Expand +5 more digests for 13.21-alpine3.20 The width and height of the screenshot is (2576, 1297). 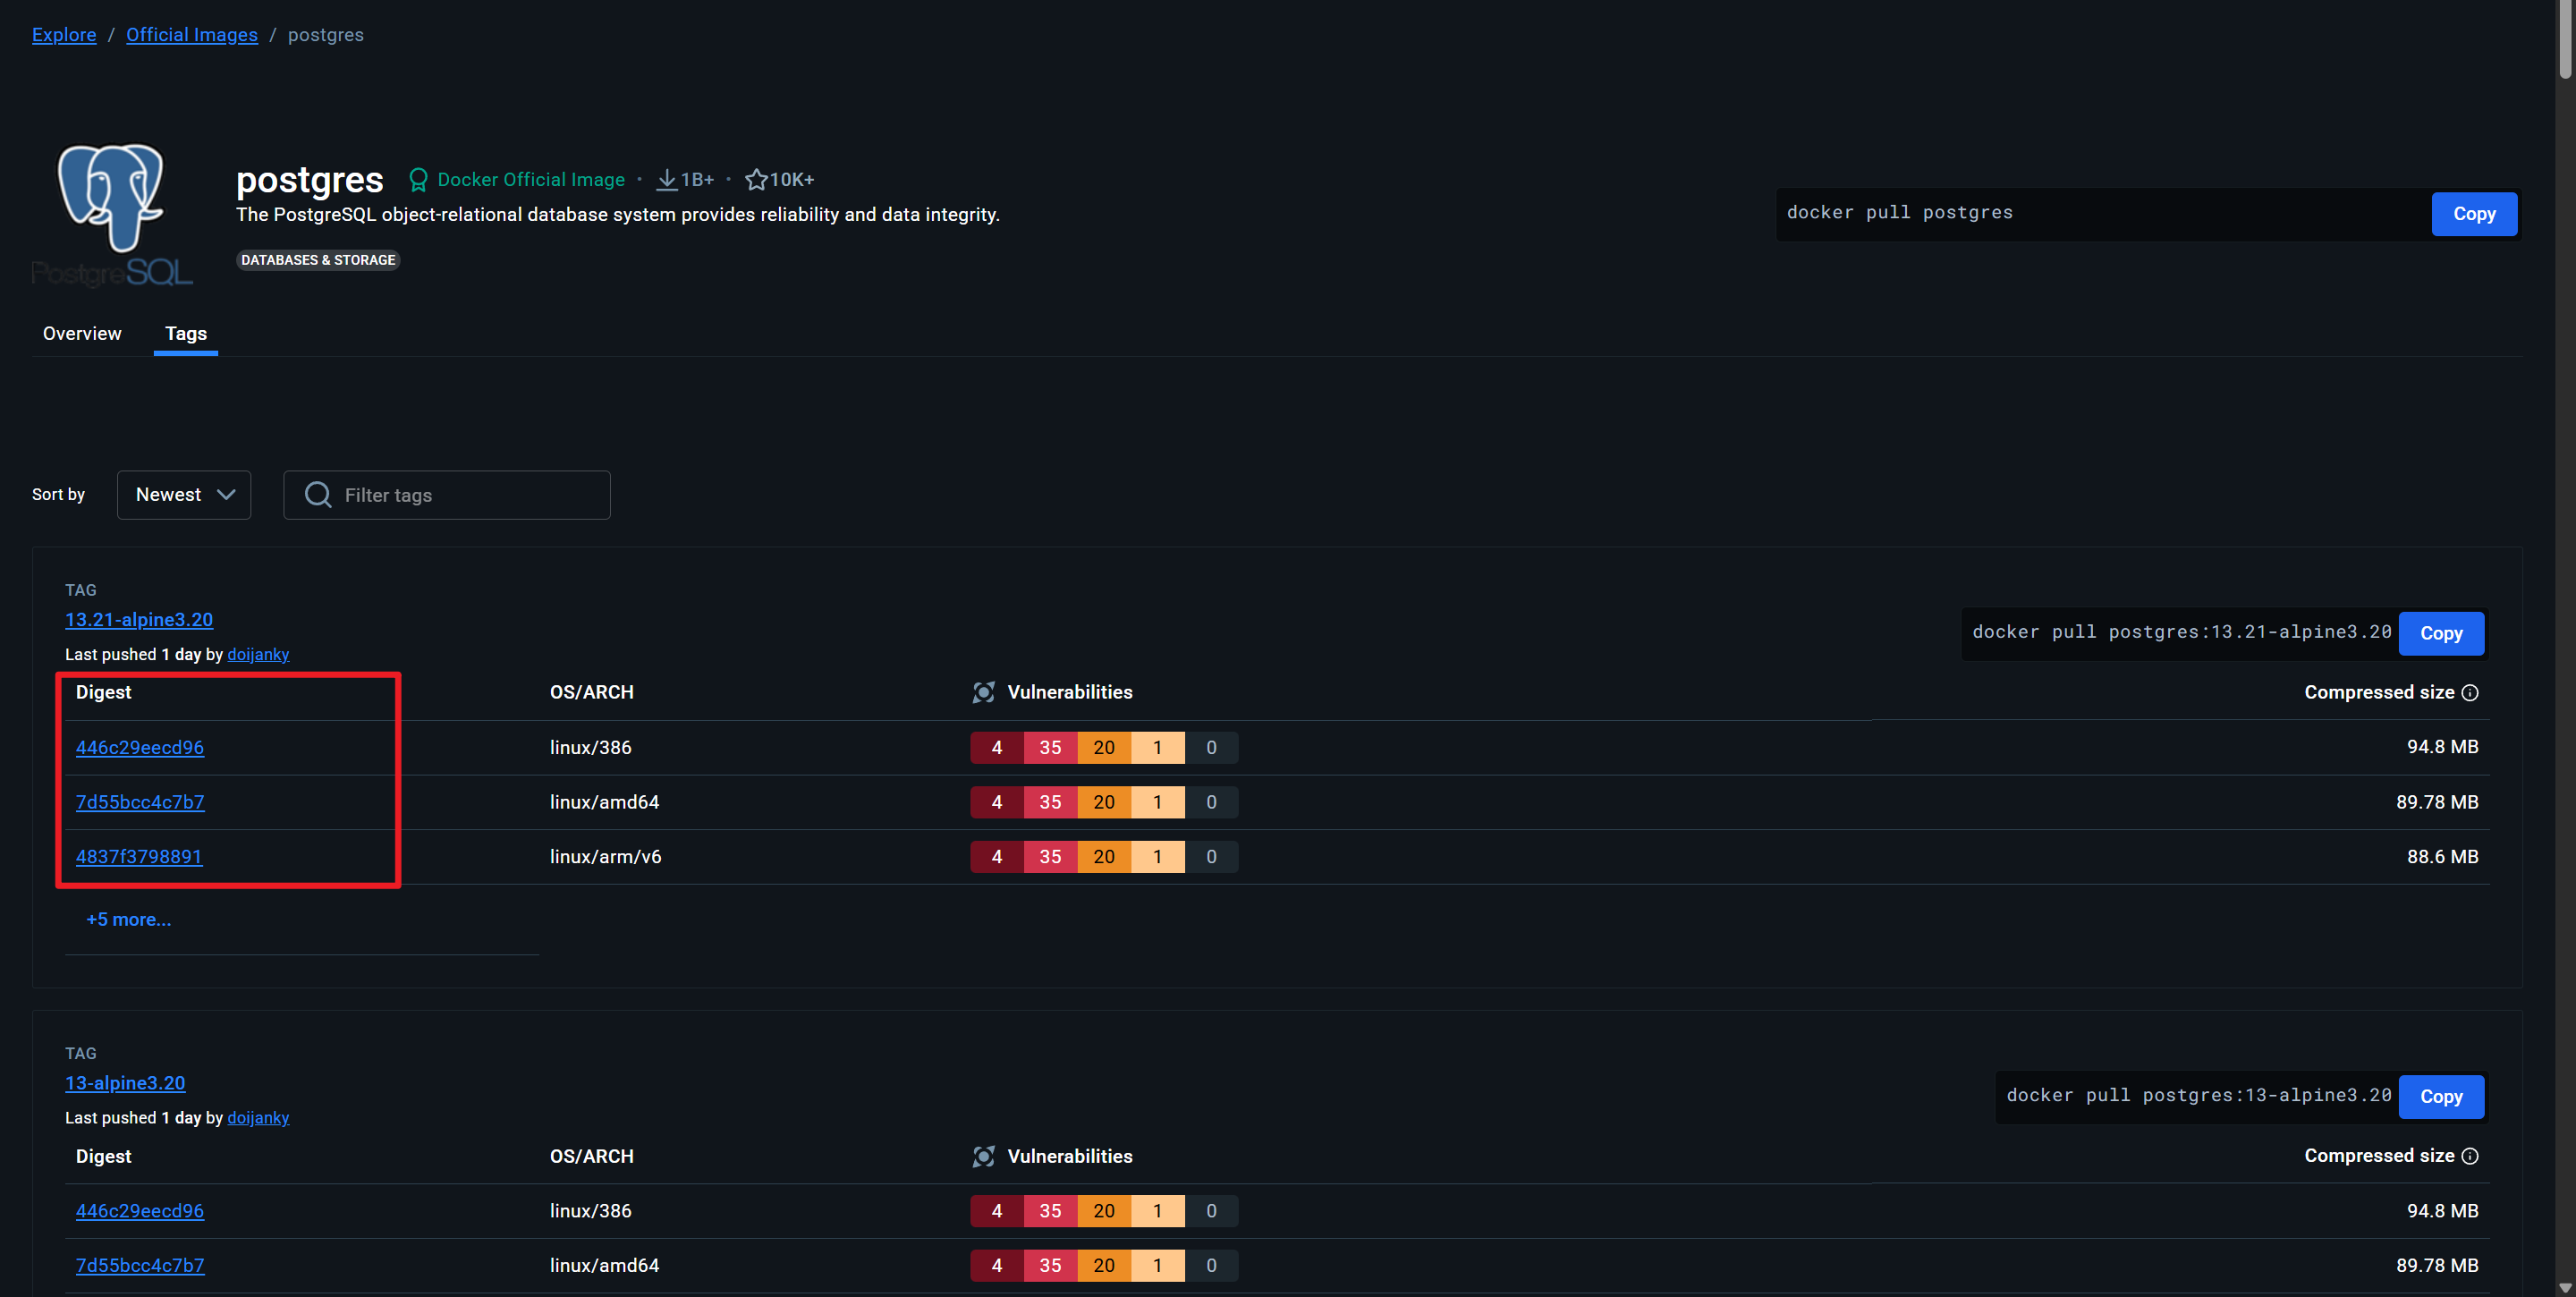click(129, 920)
